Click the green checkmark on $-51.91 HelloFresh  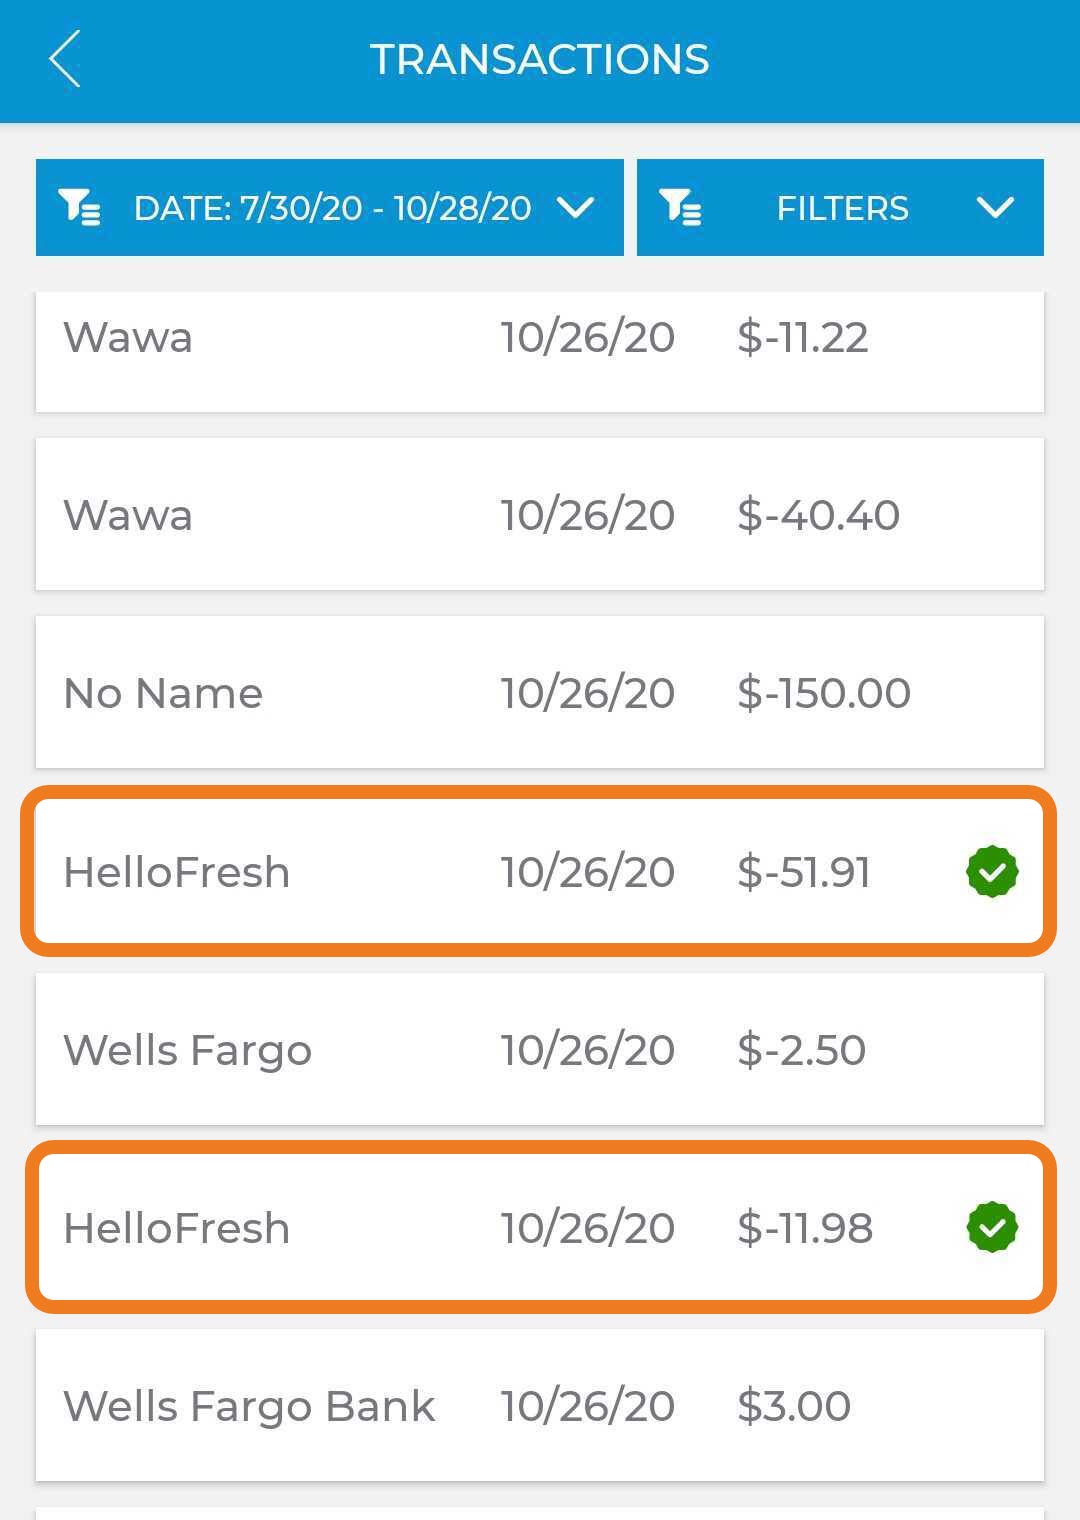pyautogui.click(x=992, y=872)
